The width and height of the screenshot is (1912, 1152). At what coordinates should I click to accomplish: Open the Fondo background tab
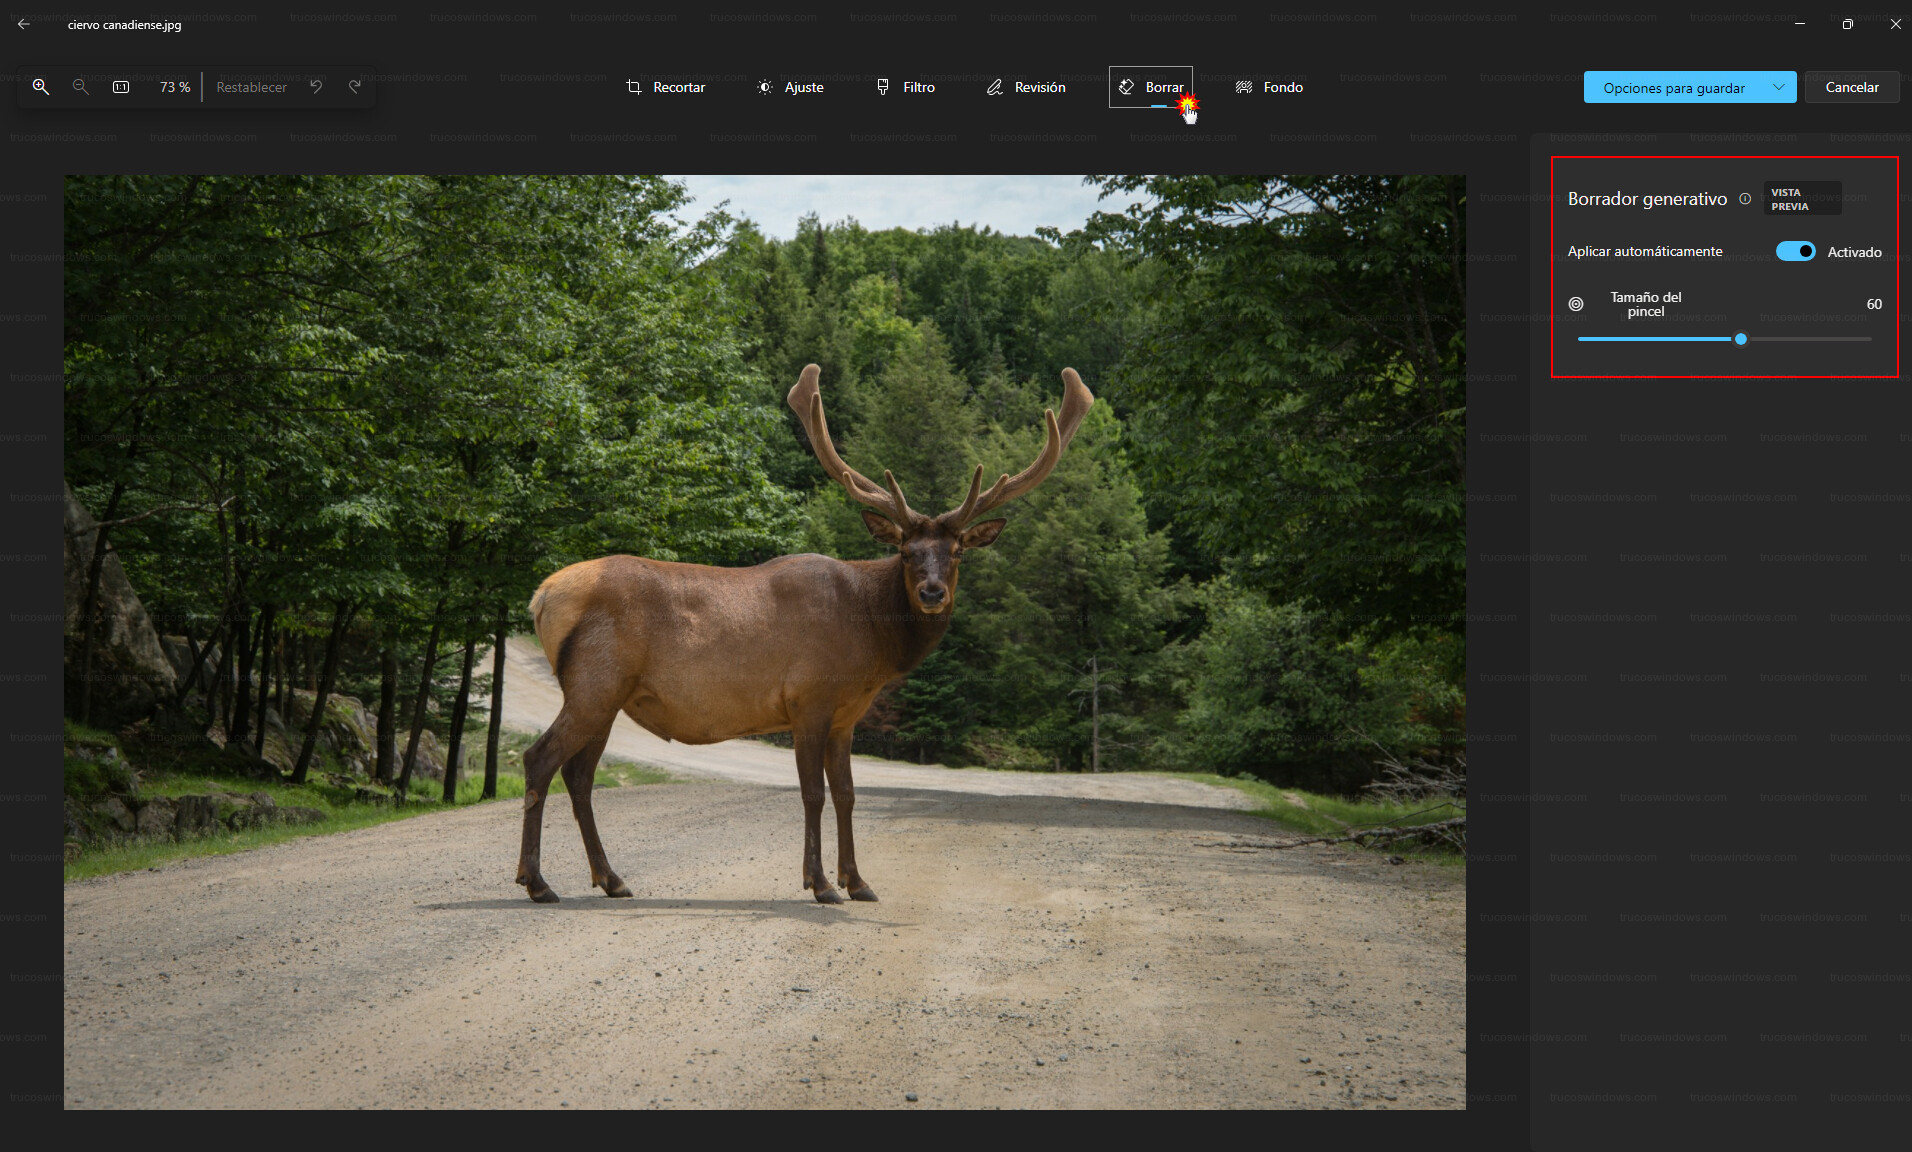(x=1269, y=87)
